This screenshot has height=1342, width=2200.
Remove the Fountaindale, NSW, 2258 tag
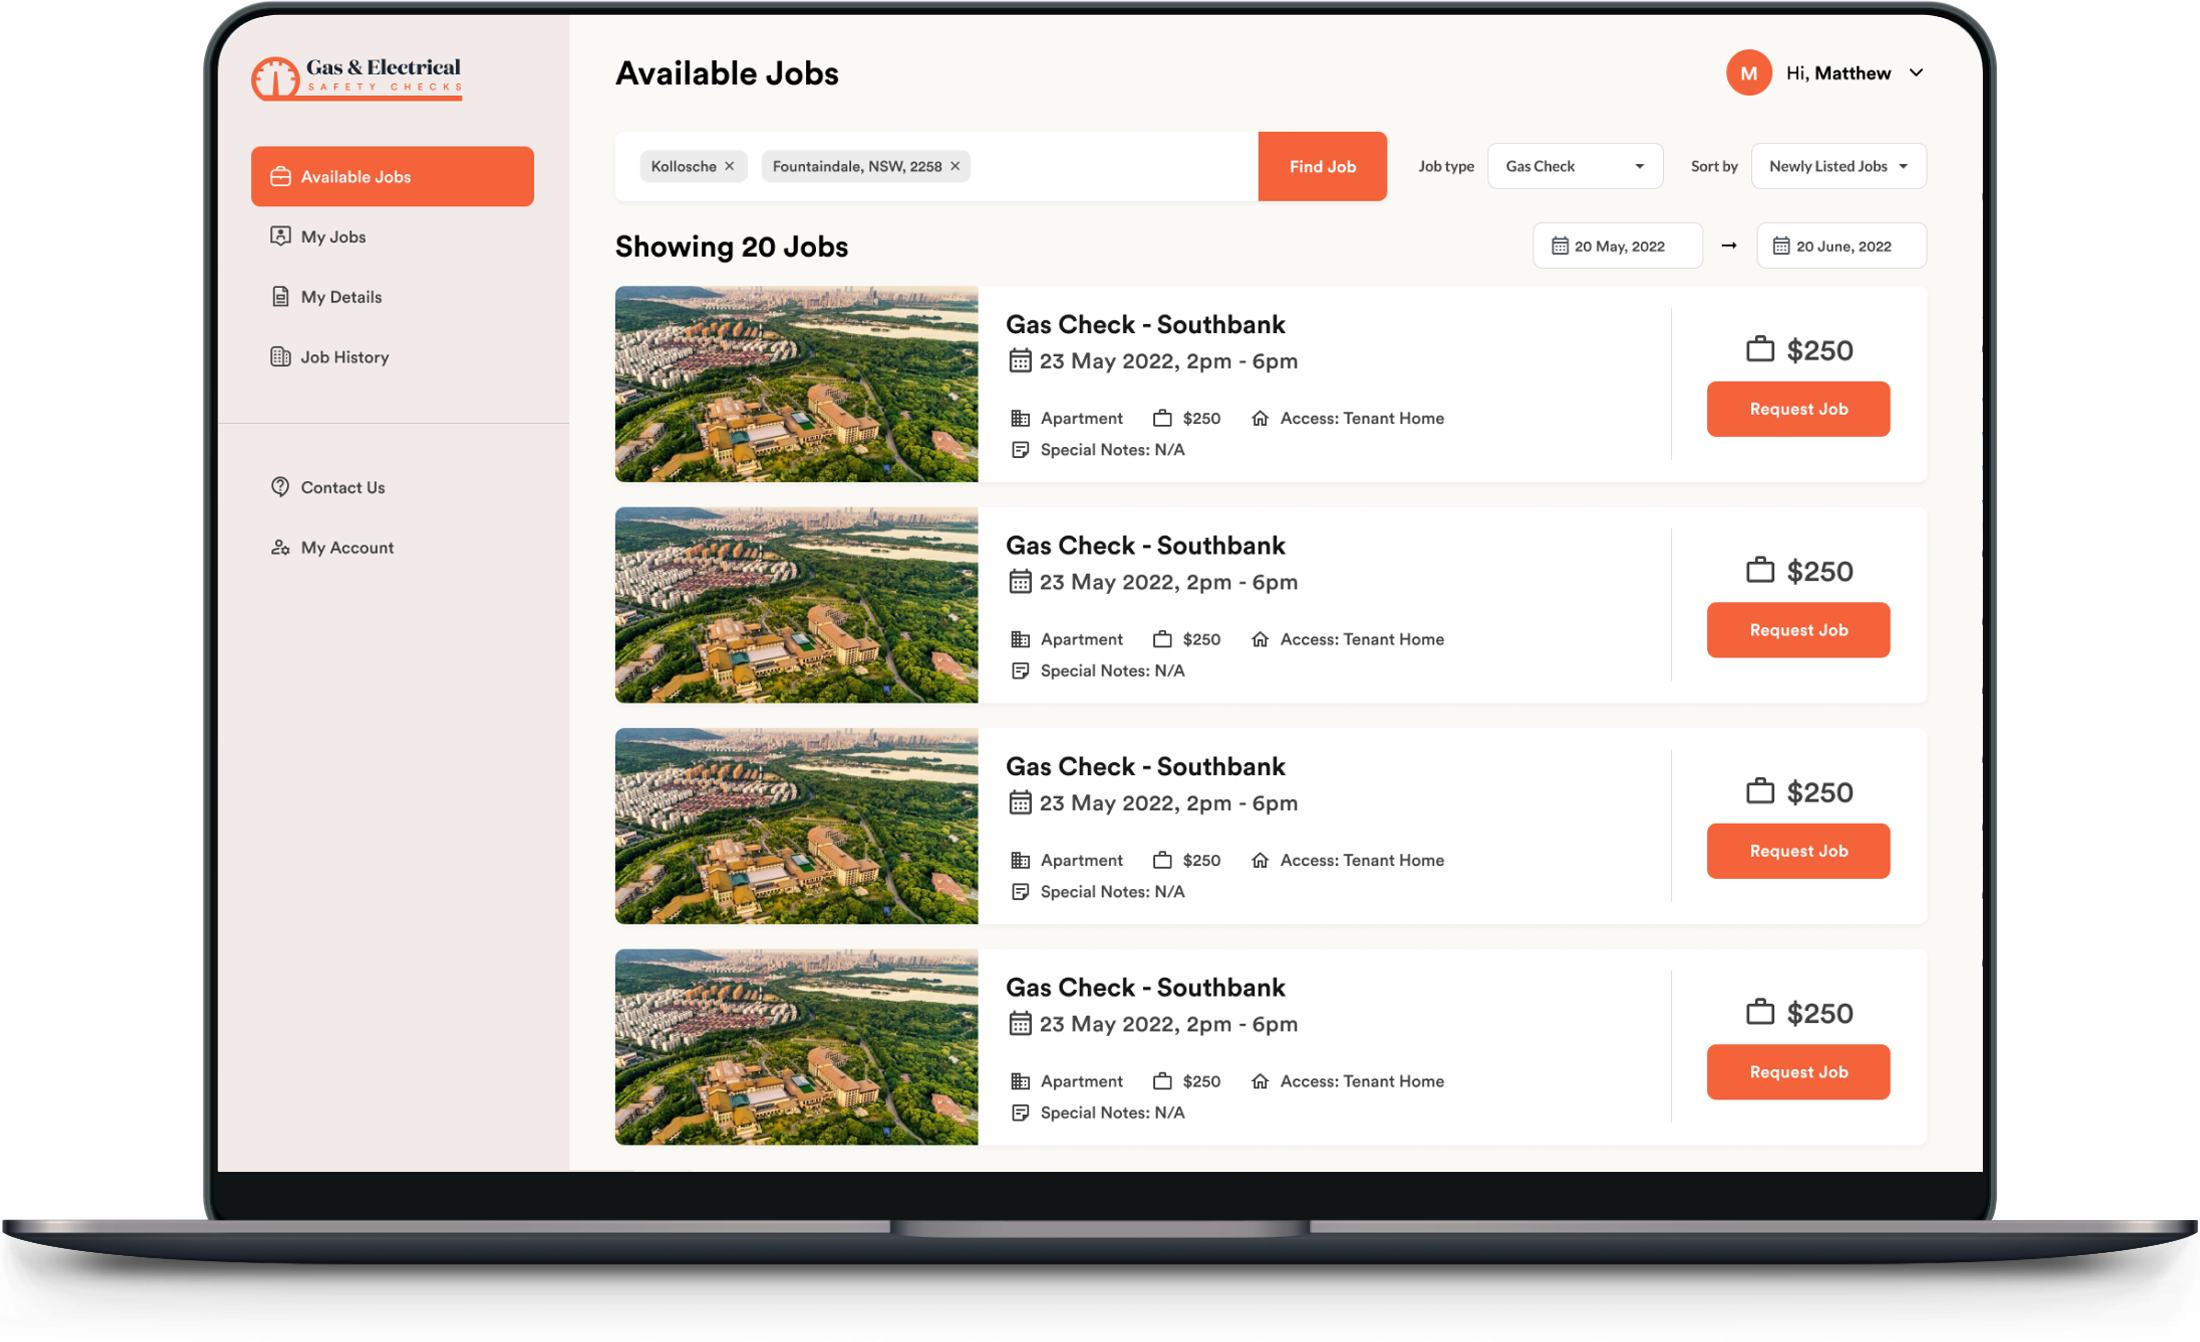tap(955, 166)
